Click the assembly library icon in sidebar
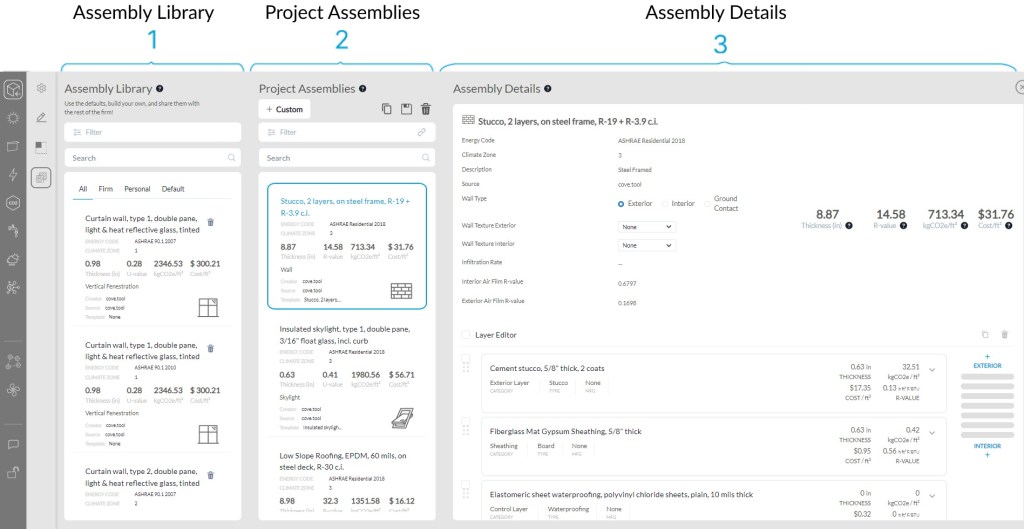The height and width of the screenshot is (529, 1024). tap(41, 177)
